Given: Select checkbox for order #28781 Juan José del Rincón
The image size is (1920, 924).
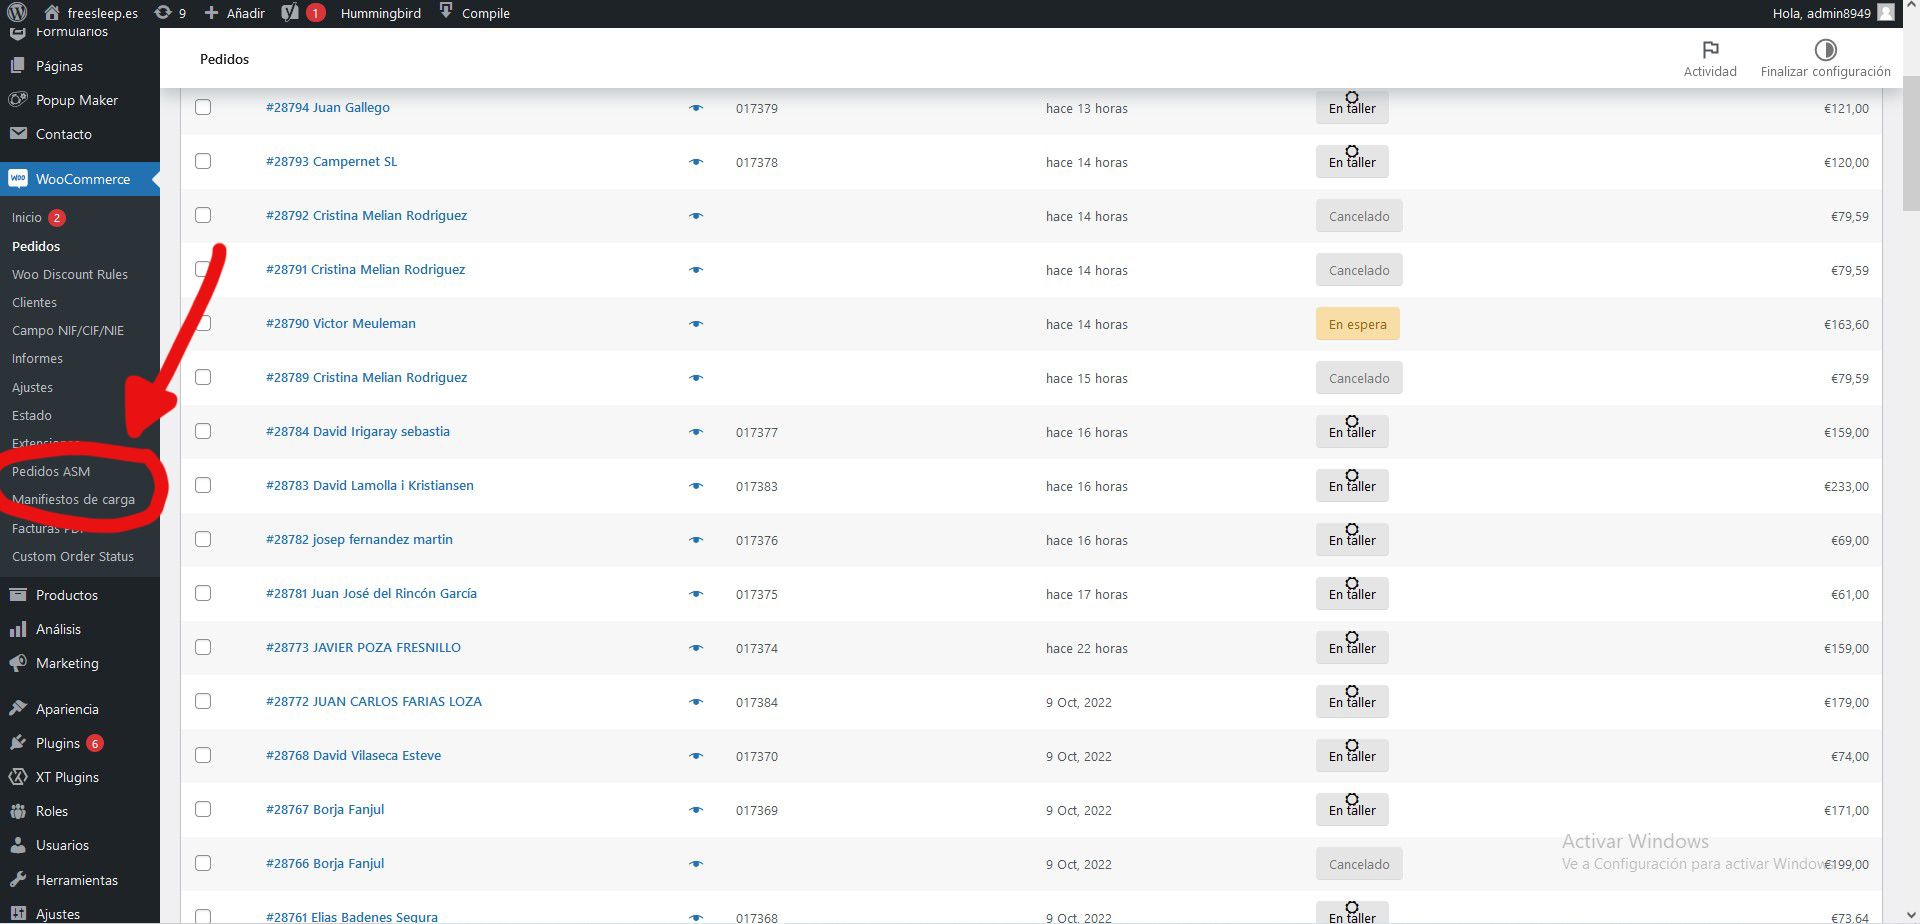Looking at the screenshot, I should [x=203, y=593].
